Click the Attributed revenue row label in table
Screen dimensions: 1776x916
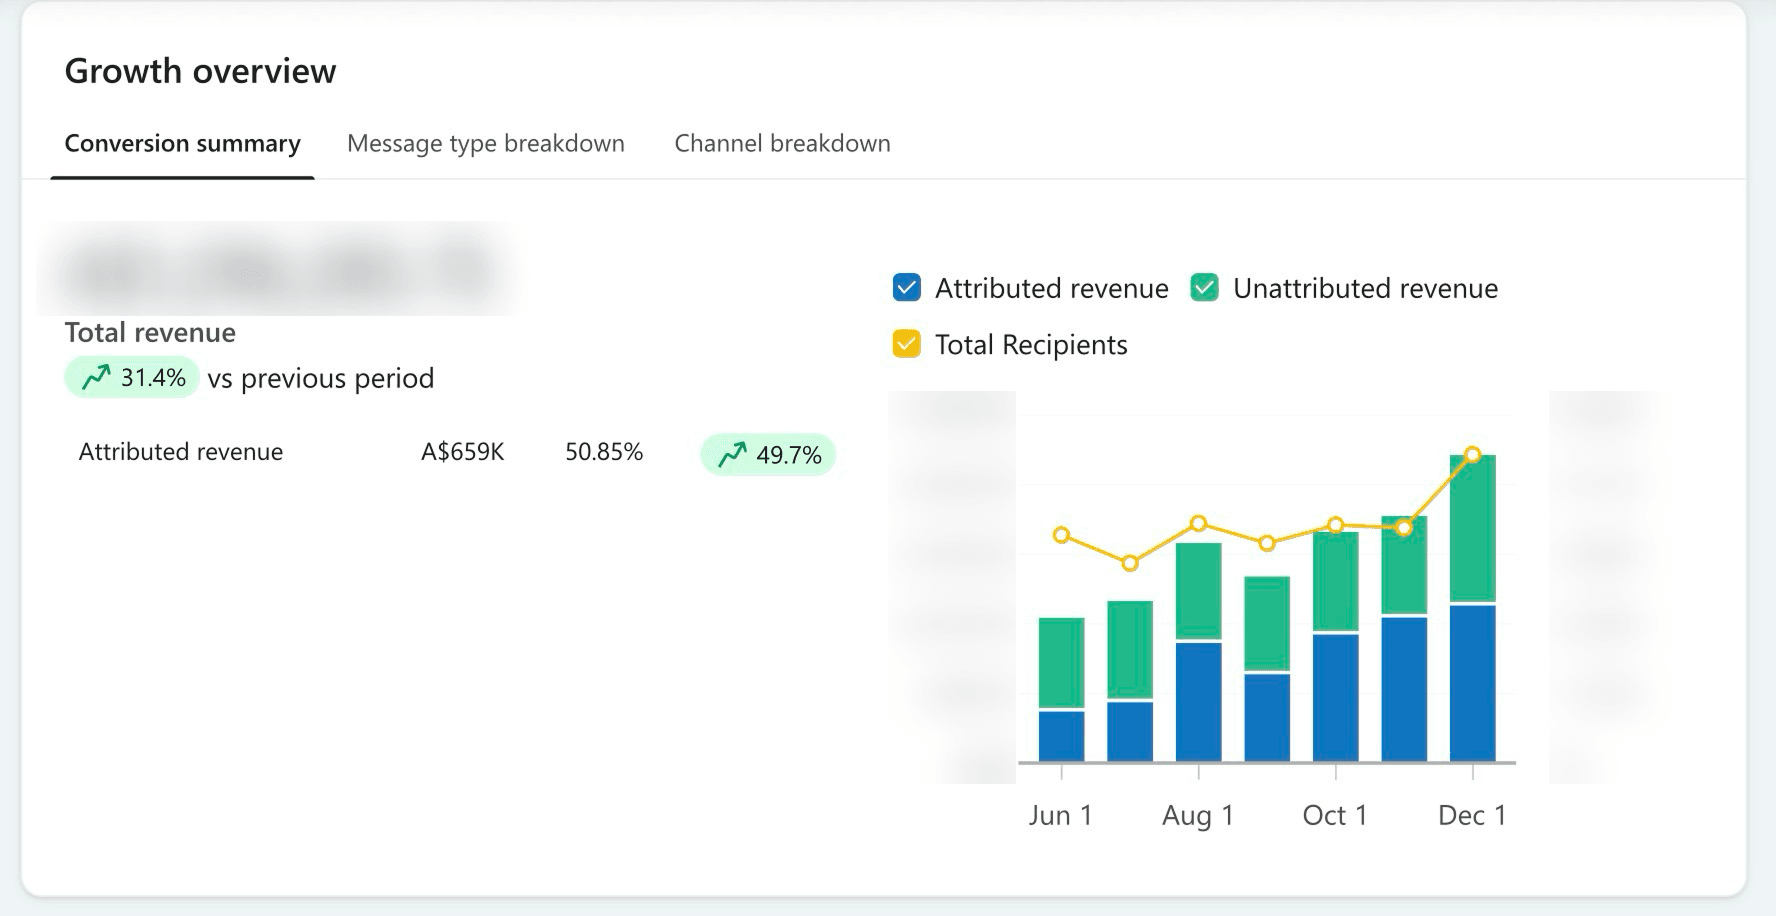(x=181, y=452)
